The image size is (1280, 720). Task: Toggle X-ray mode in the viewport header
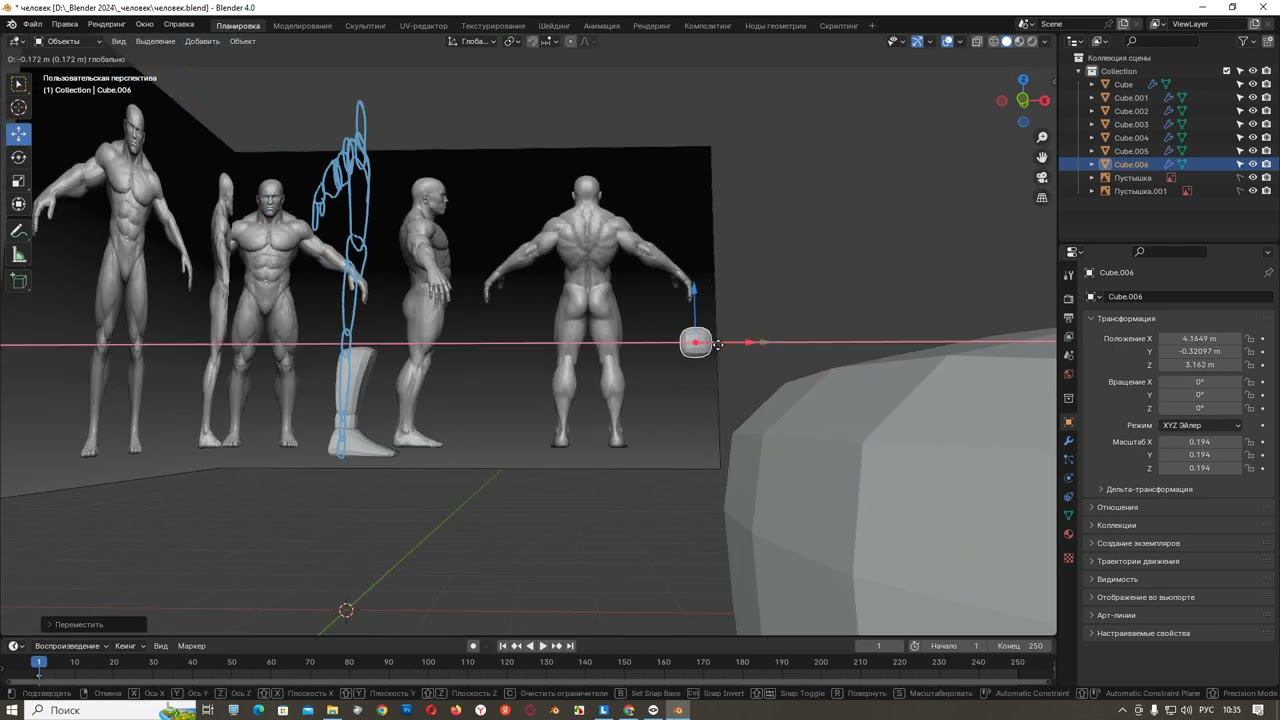click(x=976, y=41)
